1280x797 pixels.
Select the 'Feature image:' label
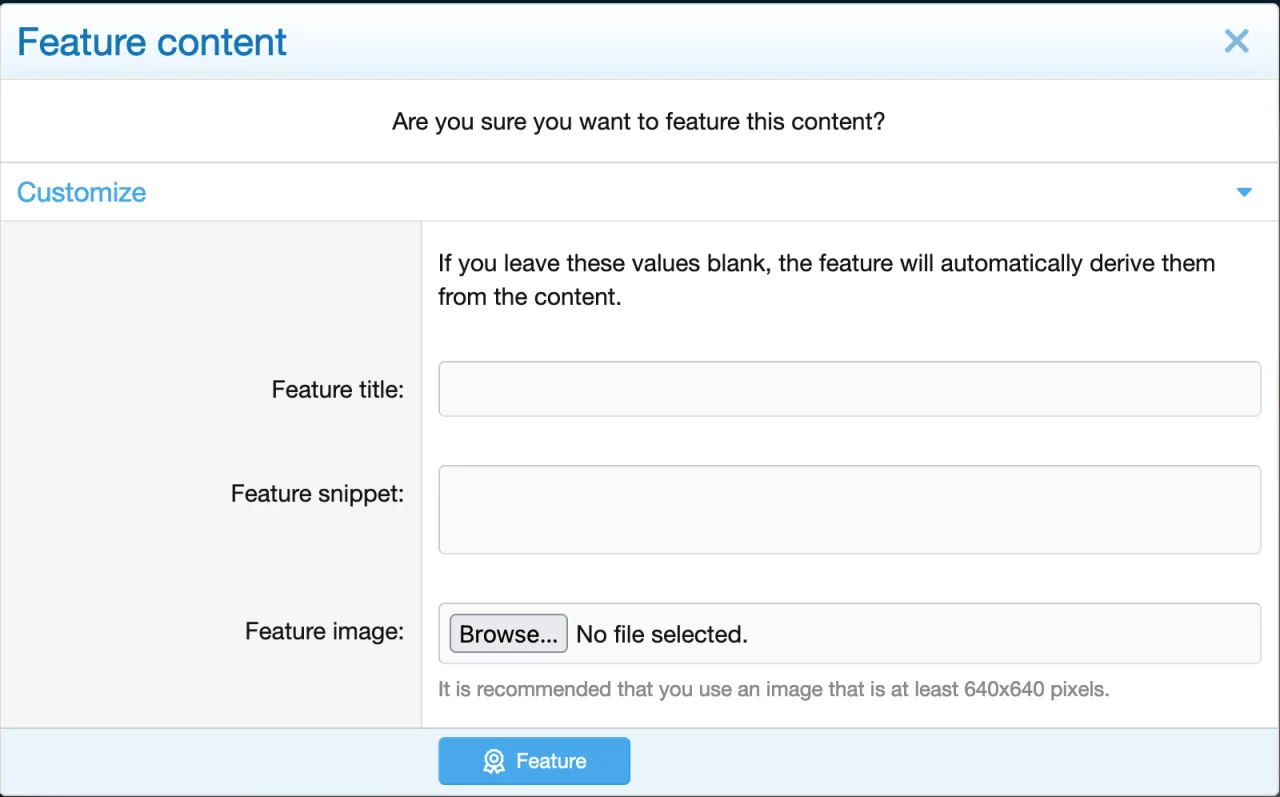coord(324,631)
